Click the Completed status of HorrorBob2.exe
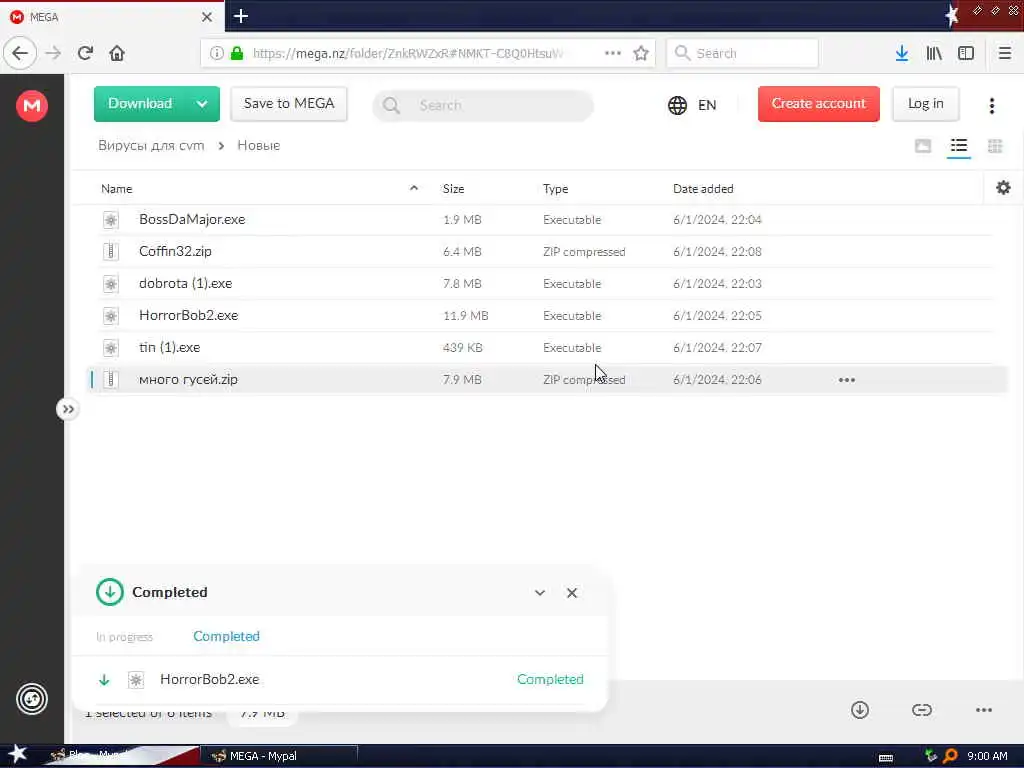Screen dimensions: 1024x768 tap(550, 679)
